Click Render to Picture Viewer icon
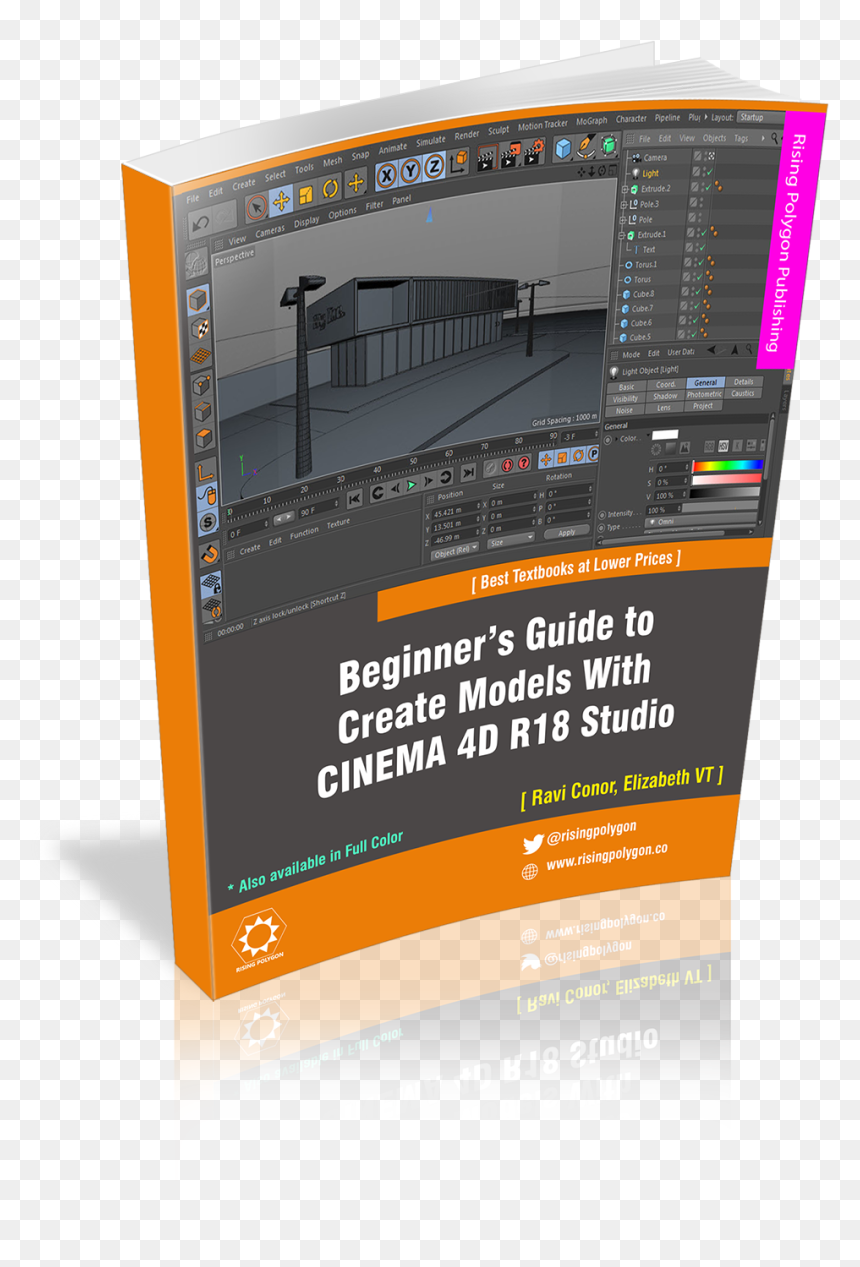Image resolution: width=860 pixels, height=1267 pixels. [x=511, y=154]
